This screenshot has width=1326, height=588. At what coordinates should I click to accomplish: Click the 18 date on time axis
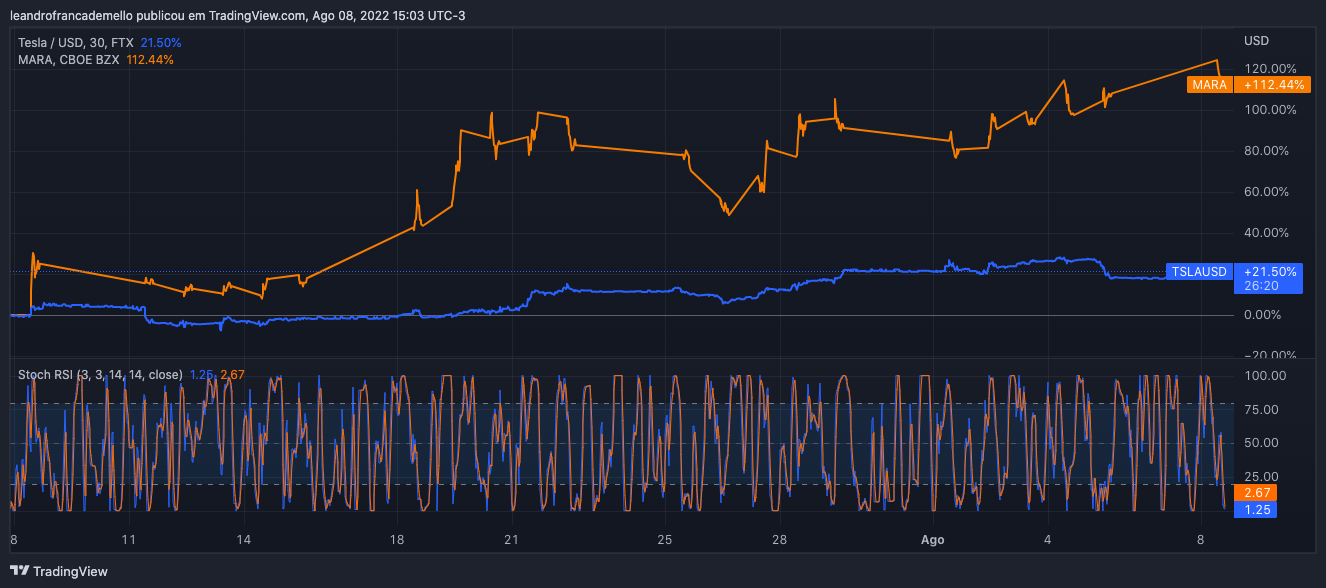point(397,540)
